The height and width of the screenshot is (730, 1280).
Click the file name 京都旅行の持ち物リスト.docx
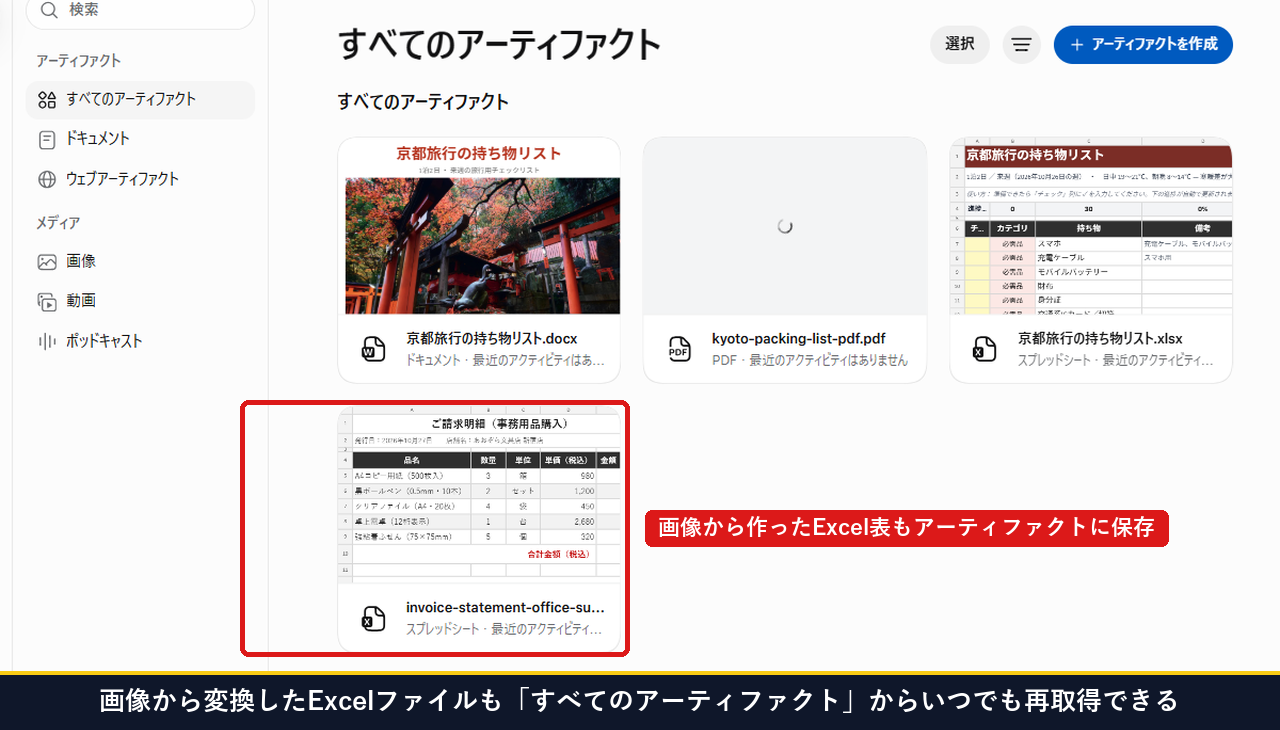coord(492,338)
